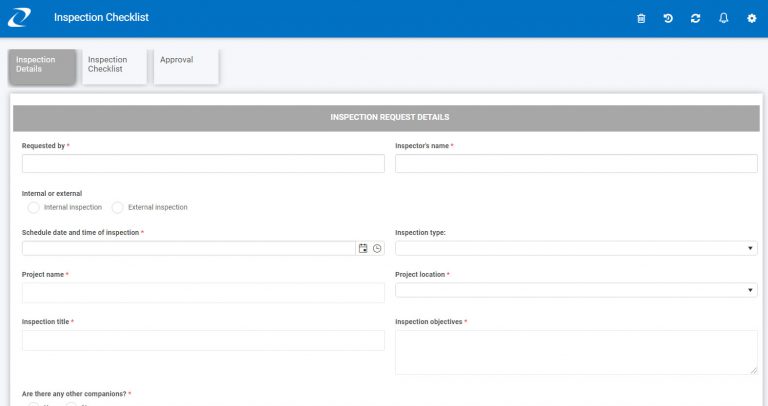Click the refresh sync icon
The height and width of the screenshot is (406, 768).
coord(696,19)
